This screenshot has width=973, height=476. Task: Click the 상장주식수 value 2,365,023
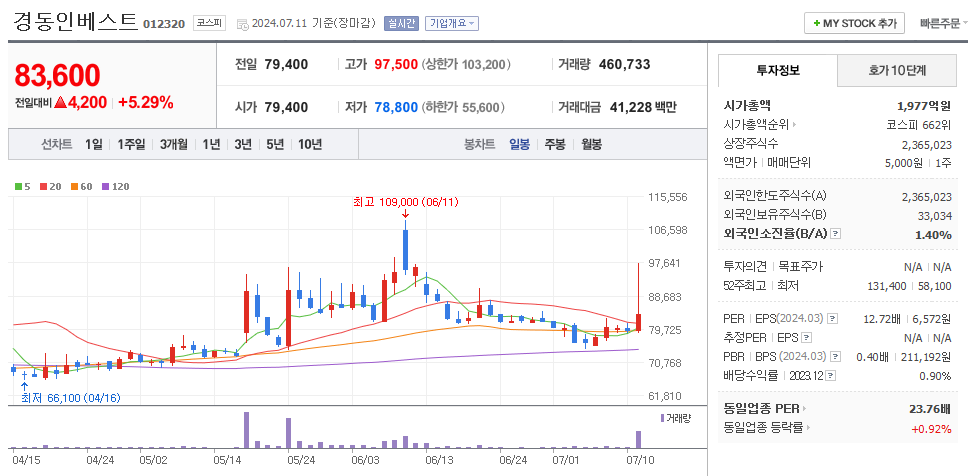coord(926,144)
